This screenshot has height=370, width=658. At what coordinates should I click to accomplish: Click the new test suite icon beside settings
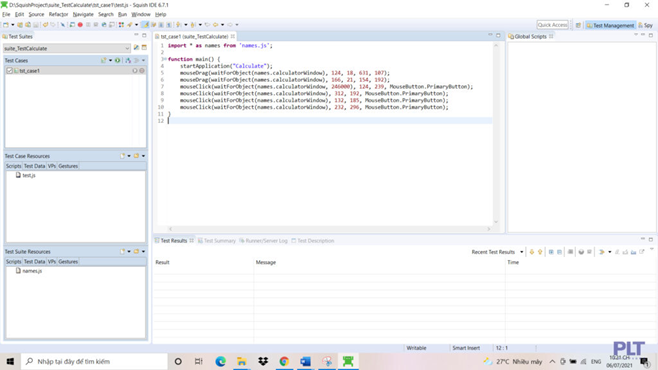(x=144, y=48)
